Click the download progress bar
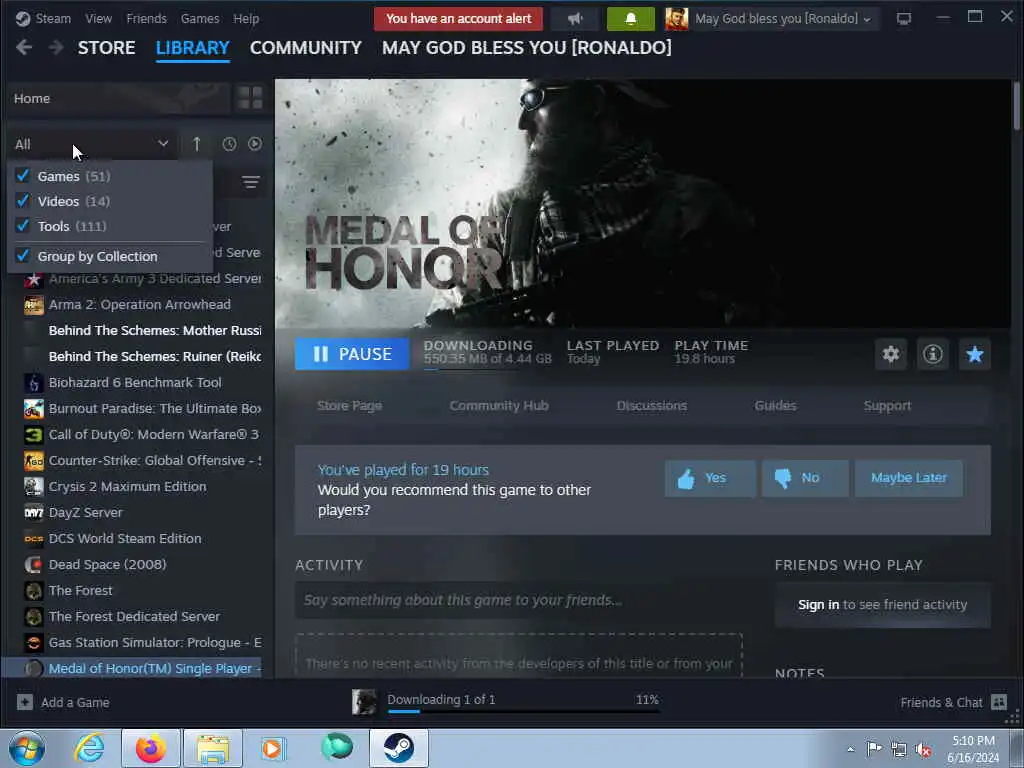Image resolution: width=1024 pixels, height=768 pixels. tap(524, 711)
